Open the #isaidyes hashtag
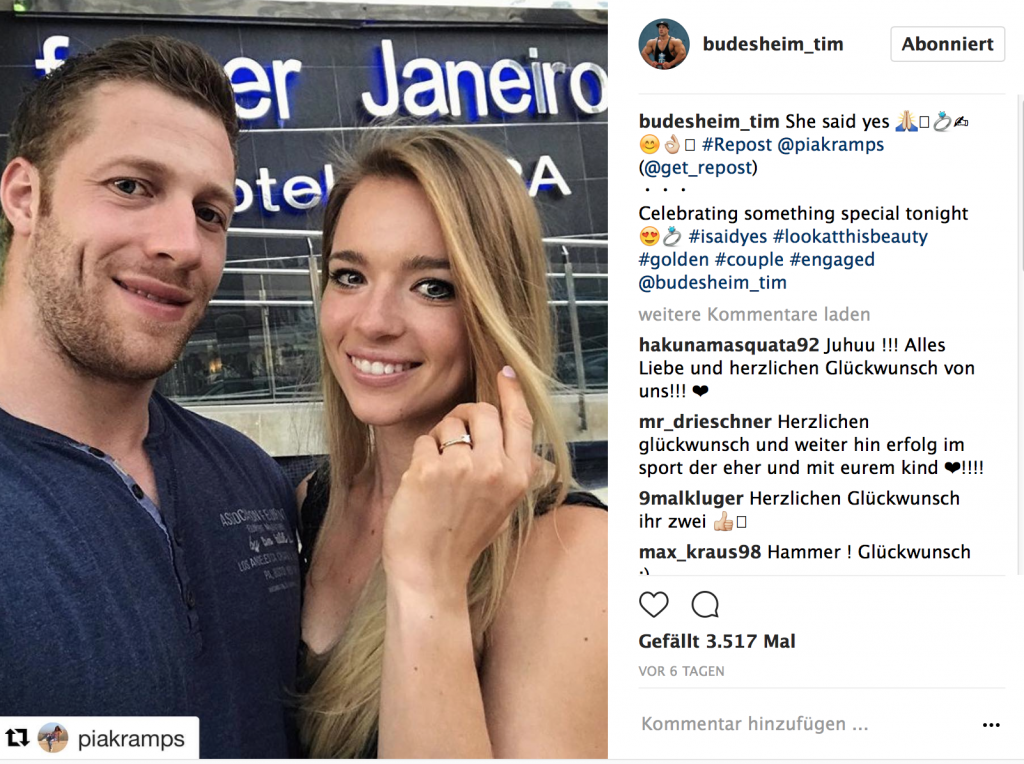This screenshot has height=764, width=1024. (x=728, y=236)
